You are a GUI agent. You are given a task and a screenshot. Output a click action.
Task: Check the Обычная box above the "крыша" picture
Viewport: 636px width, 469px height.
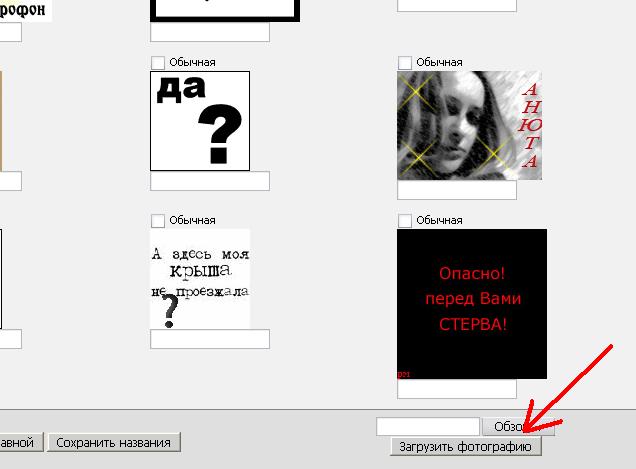click(x=158, y=221)
